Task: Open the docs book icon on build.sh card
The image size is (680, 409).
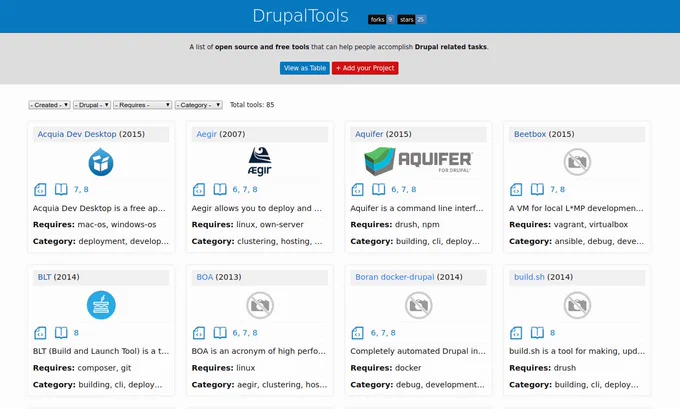Action: (x=537, y=333)
